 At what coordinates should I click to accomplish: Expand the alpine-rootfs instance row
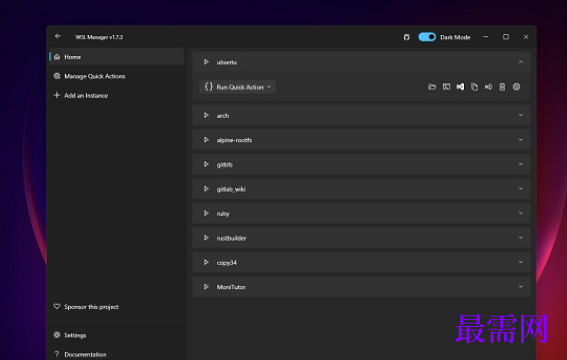[x=521, y=140]
